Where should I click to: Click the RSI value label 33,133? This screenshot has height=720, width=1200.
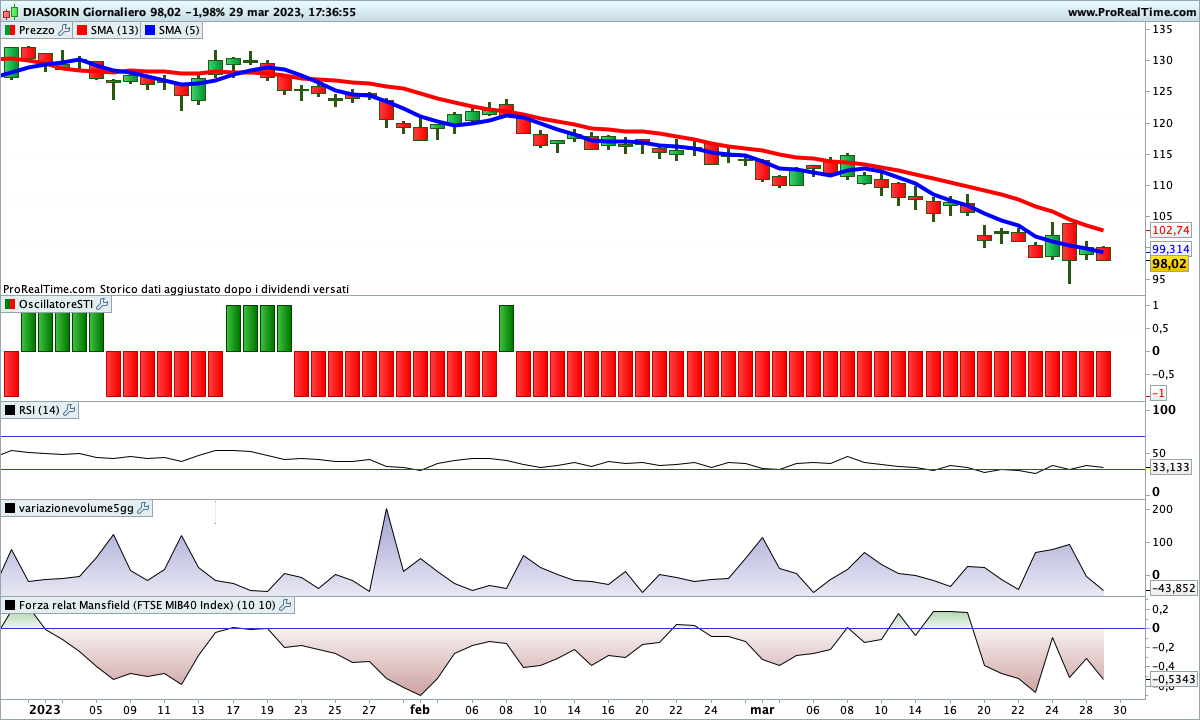1171,467
